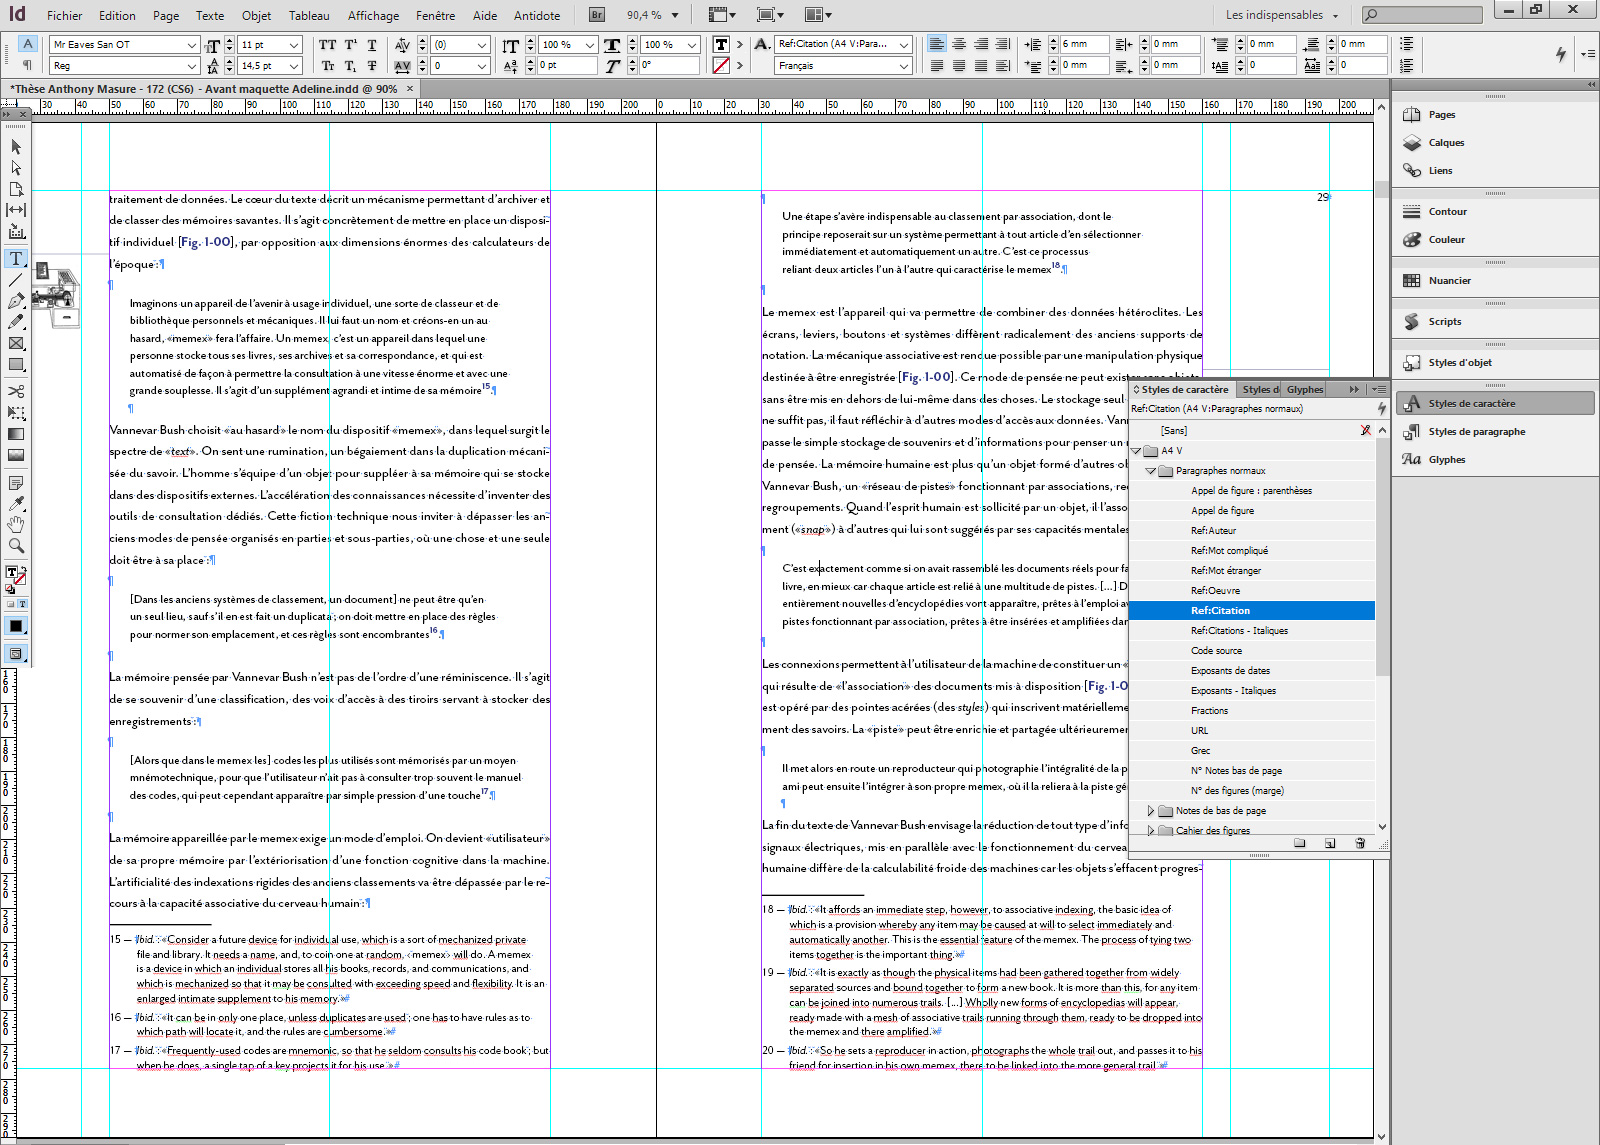This screenshot has width=1600, height=1145.
Task: Select the Gap tool
Action: [x=16, y=210]
